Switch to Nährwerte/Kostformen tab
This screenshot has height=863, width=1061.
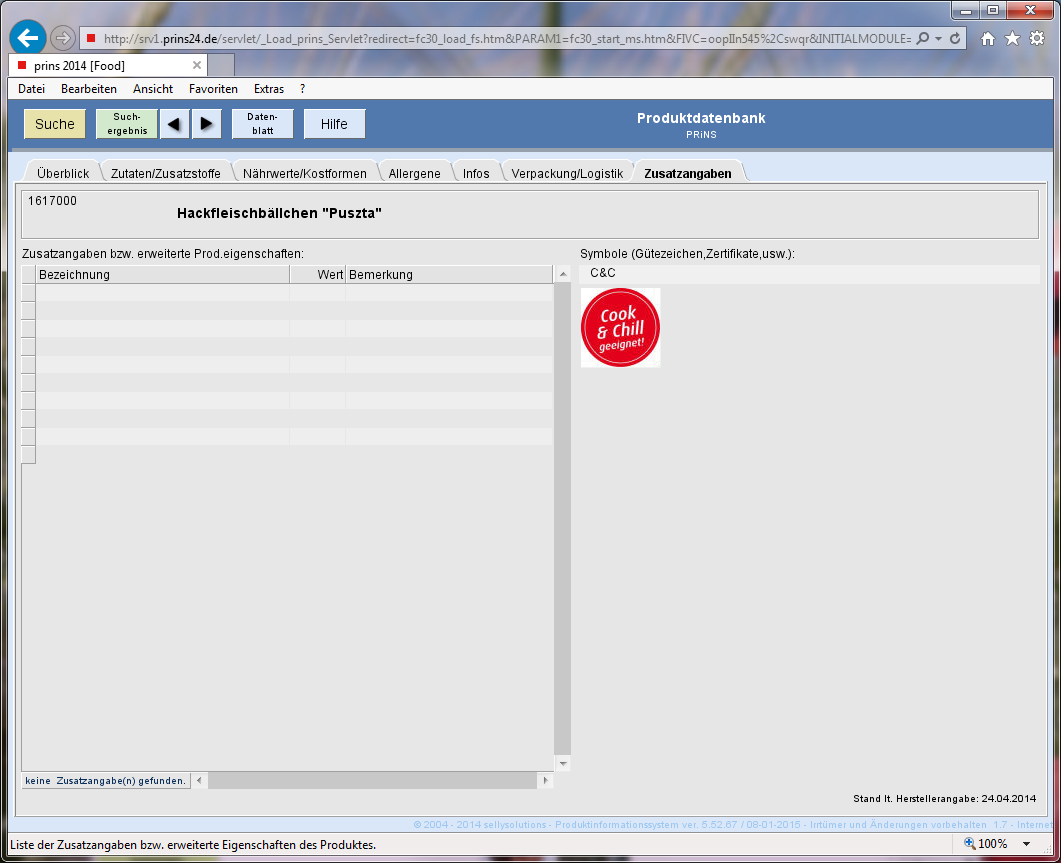click(305, 173)
